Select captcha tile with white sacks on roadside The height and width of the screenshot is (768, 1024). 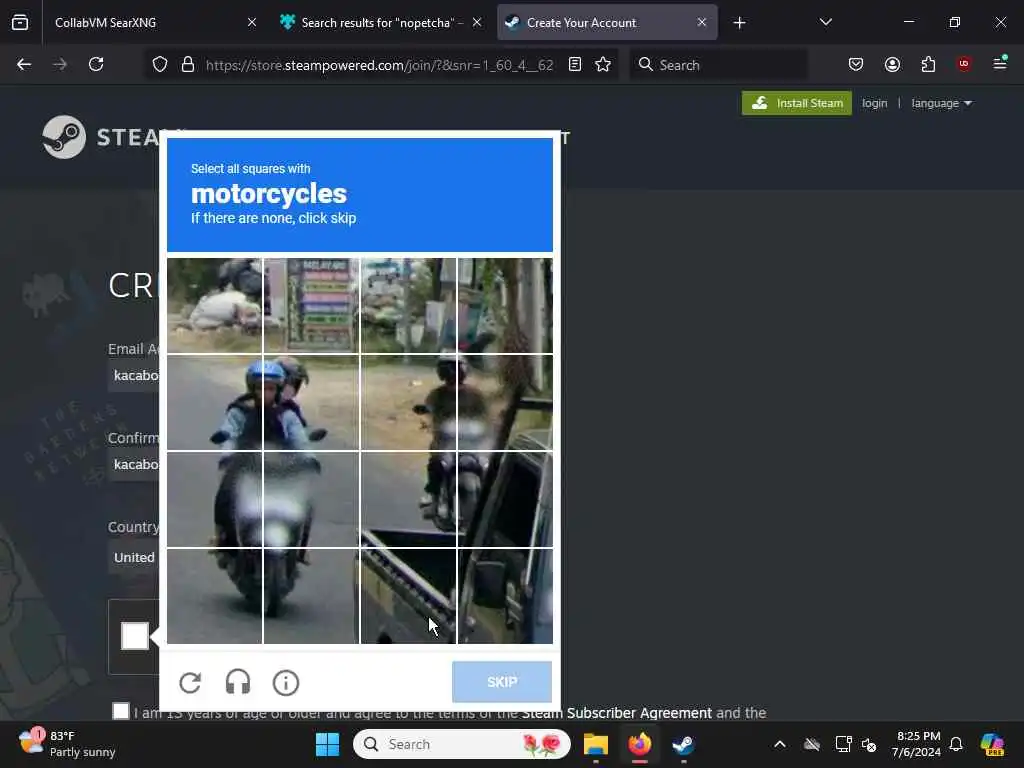click(x=215, y=306)
